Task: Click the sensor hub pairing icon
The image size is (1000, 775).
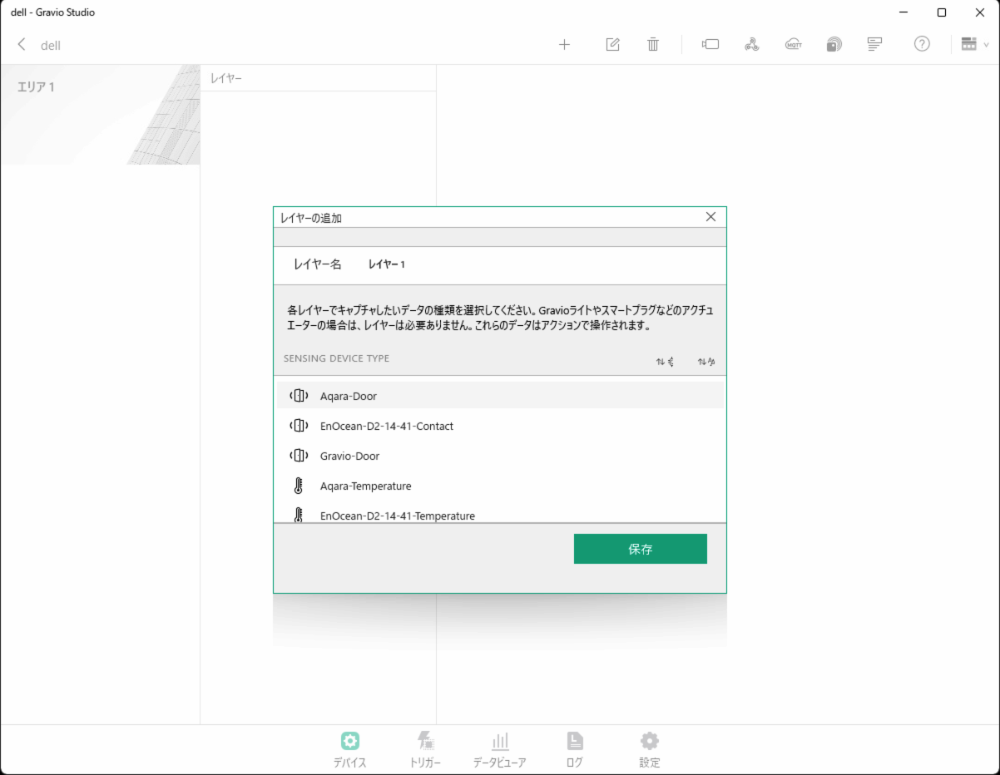Action: pos(752,44)
